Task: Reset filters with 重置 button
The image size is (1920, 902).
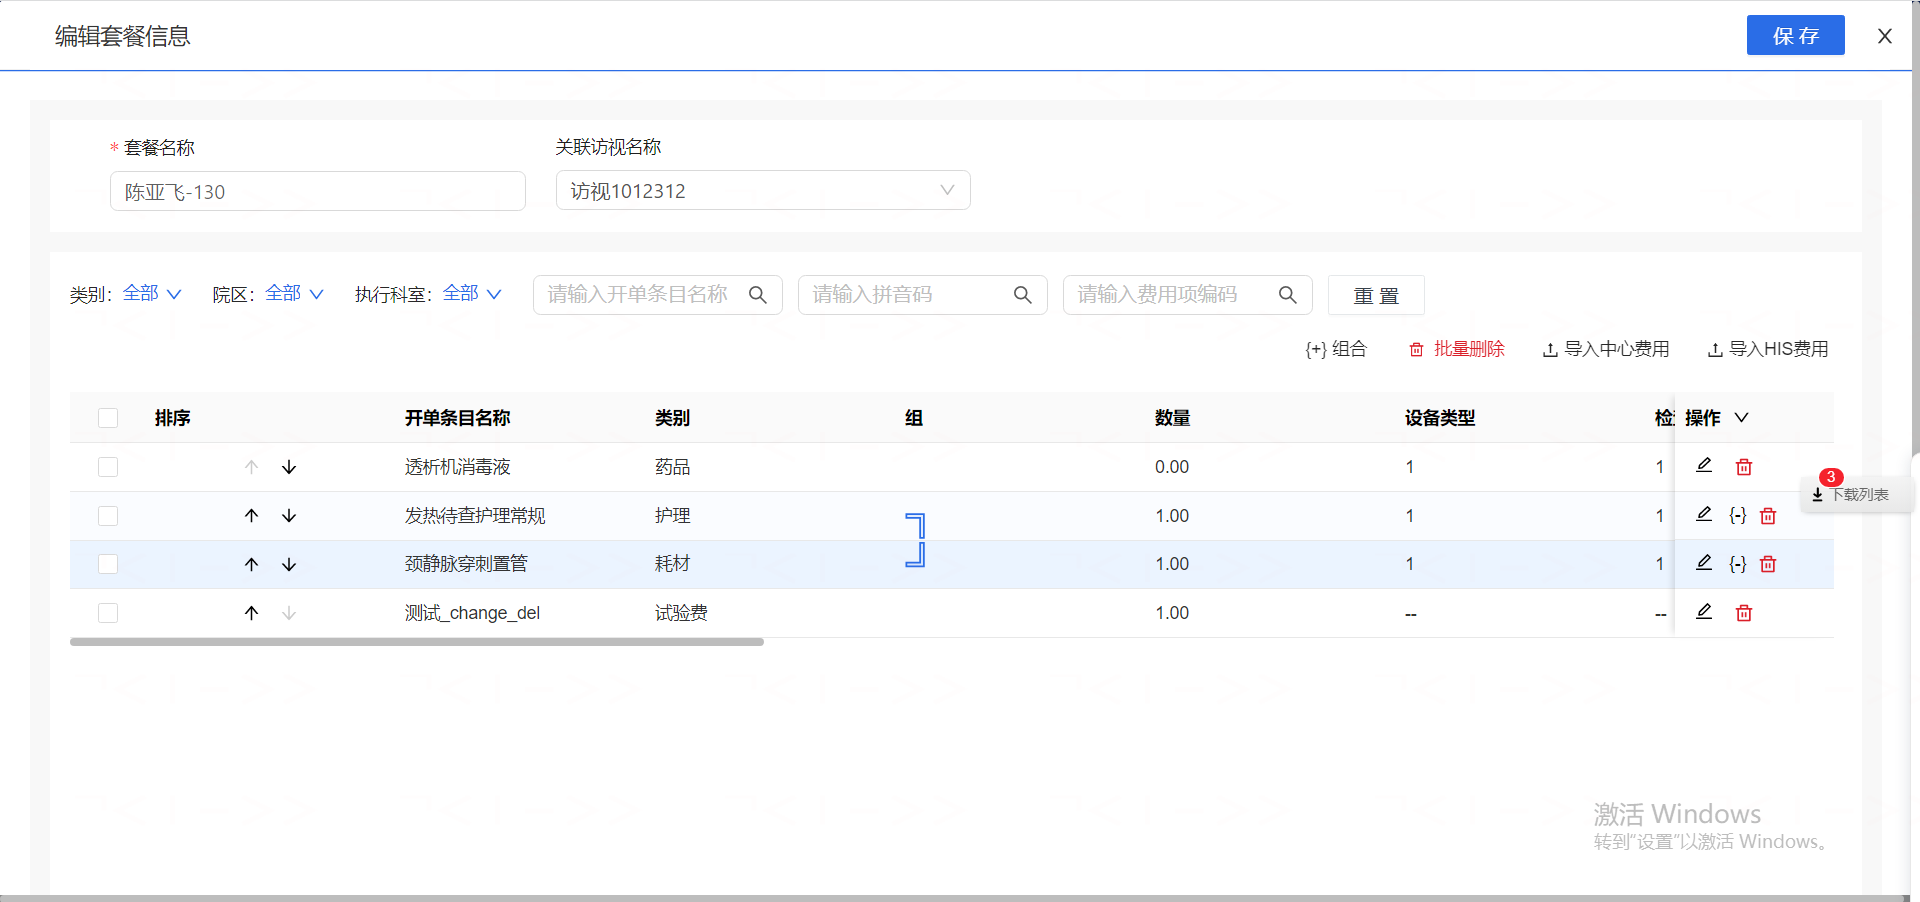Action: coord(1376,295)
